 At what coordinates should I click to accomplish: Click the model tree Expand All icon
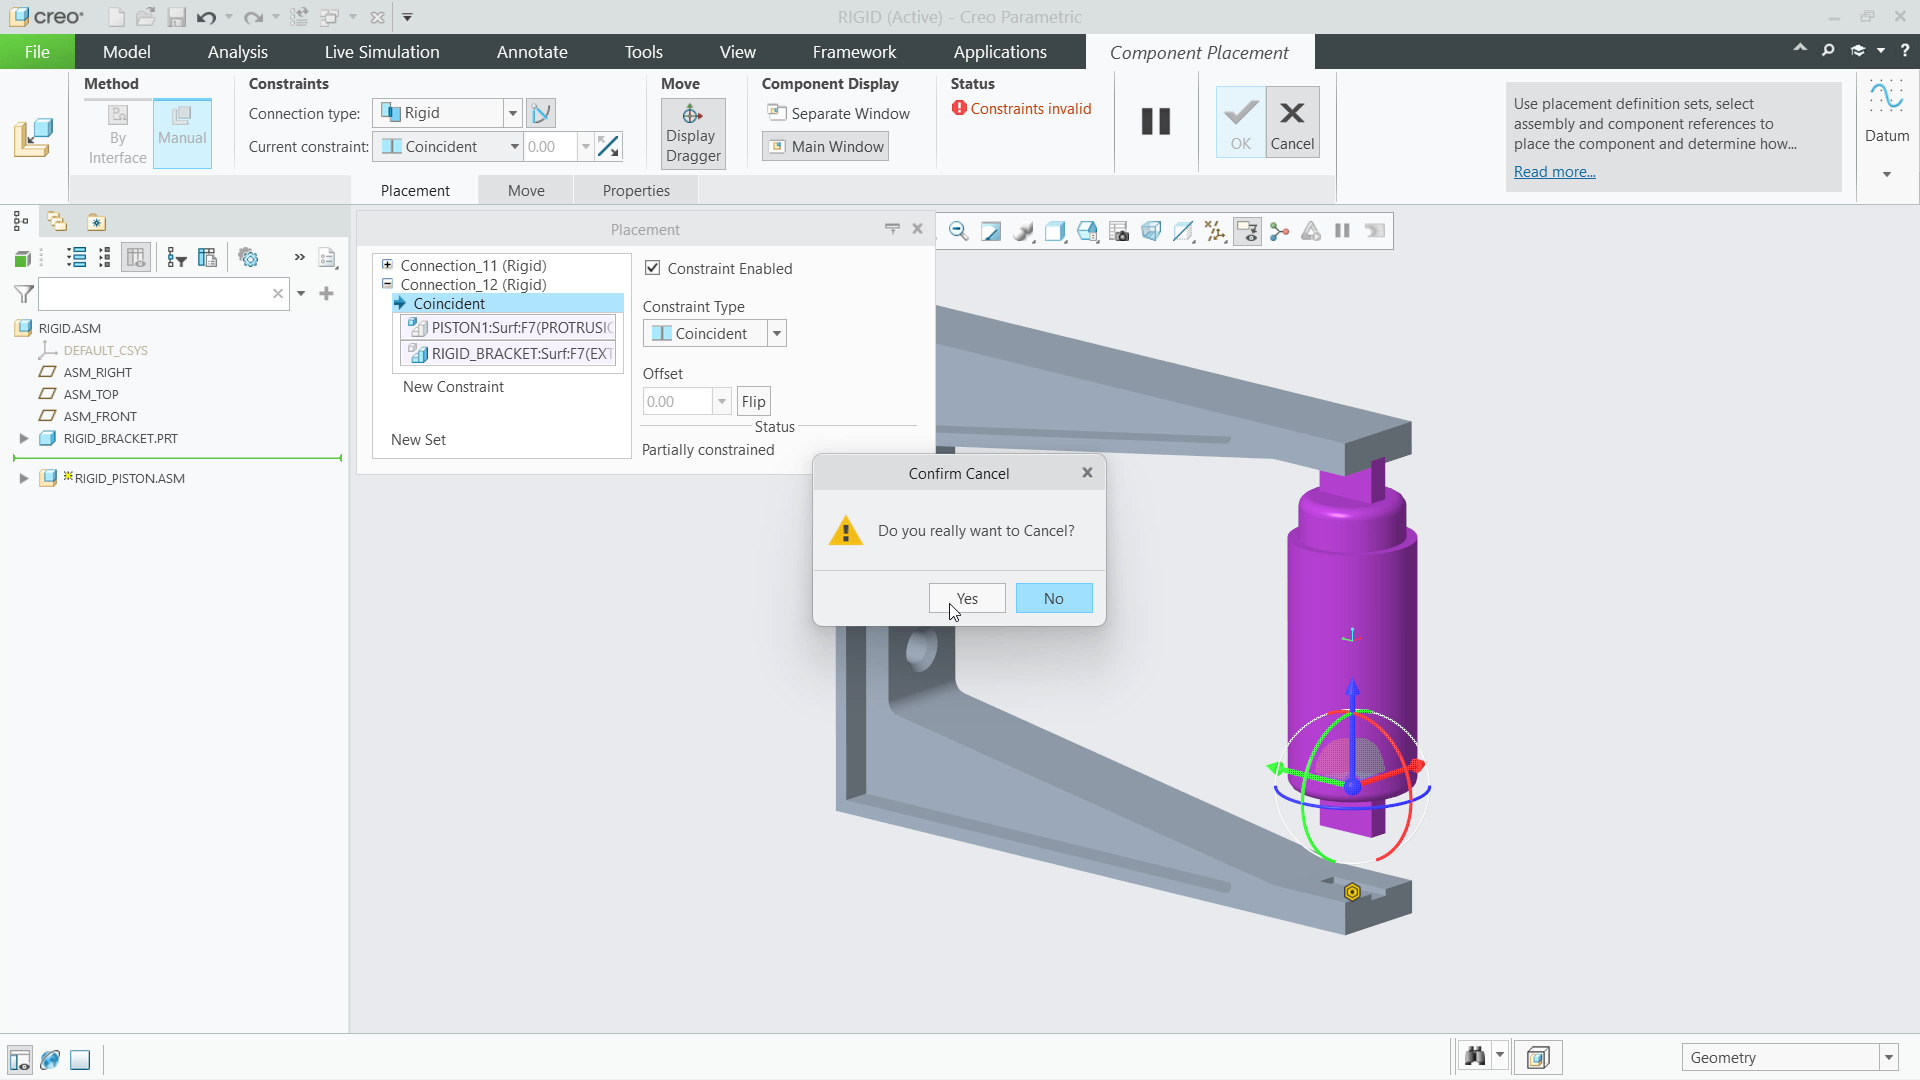click(76, 258)
